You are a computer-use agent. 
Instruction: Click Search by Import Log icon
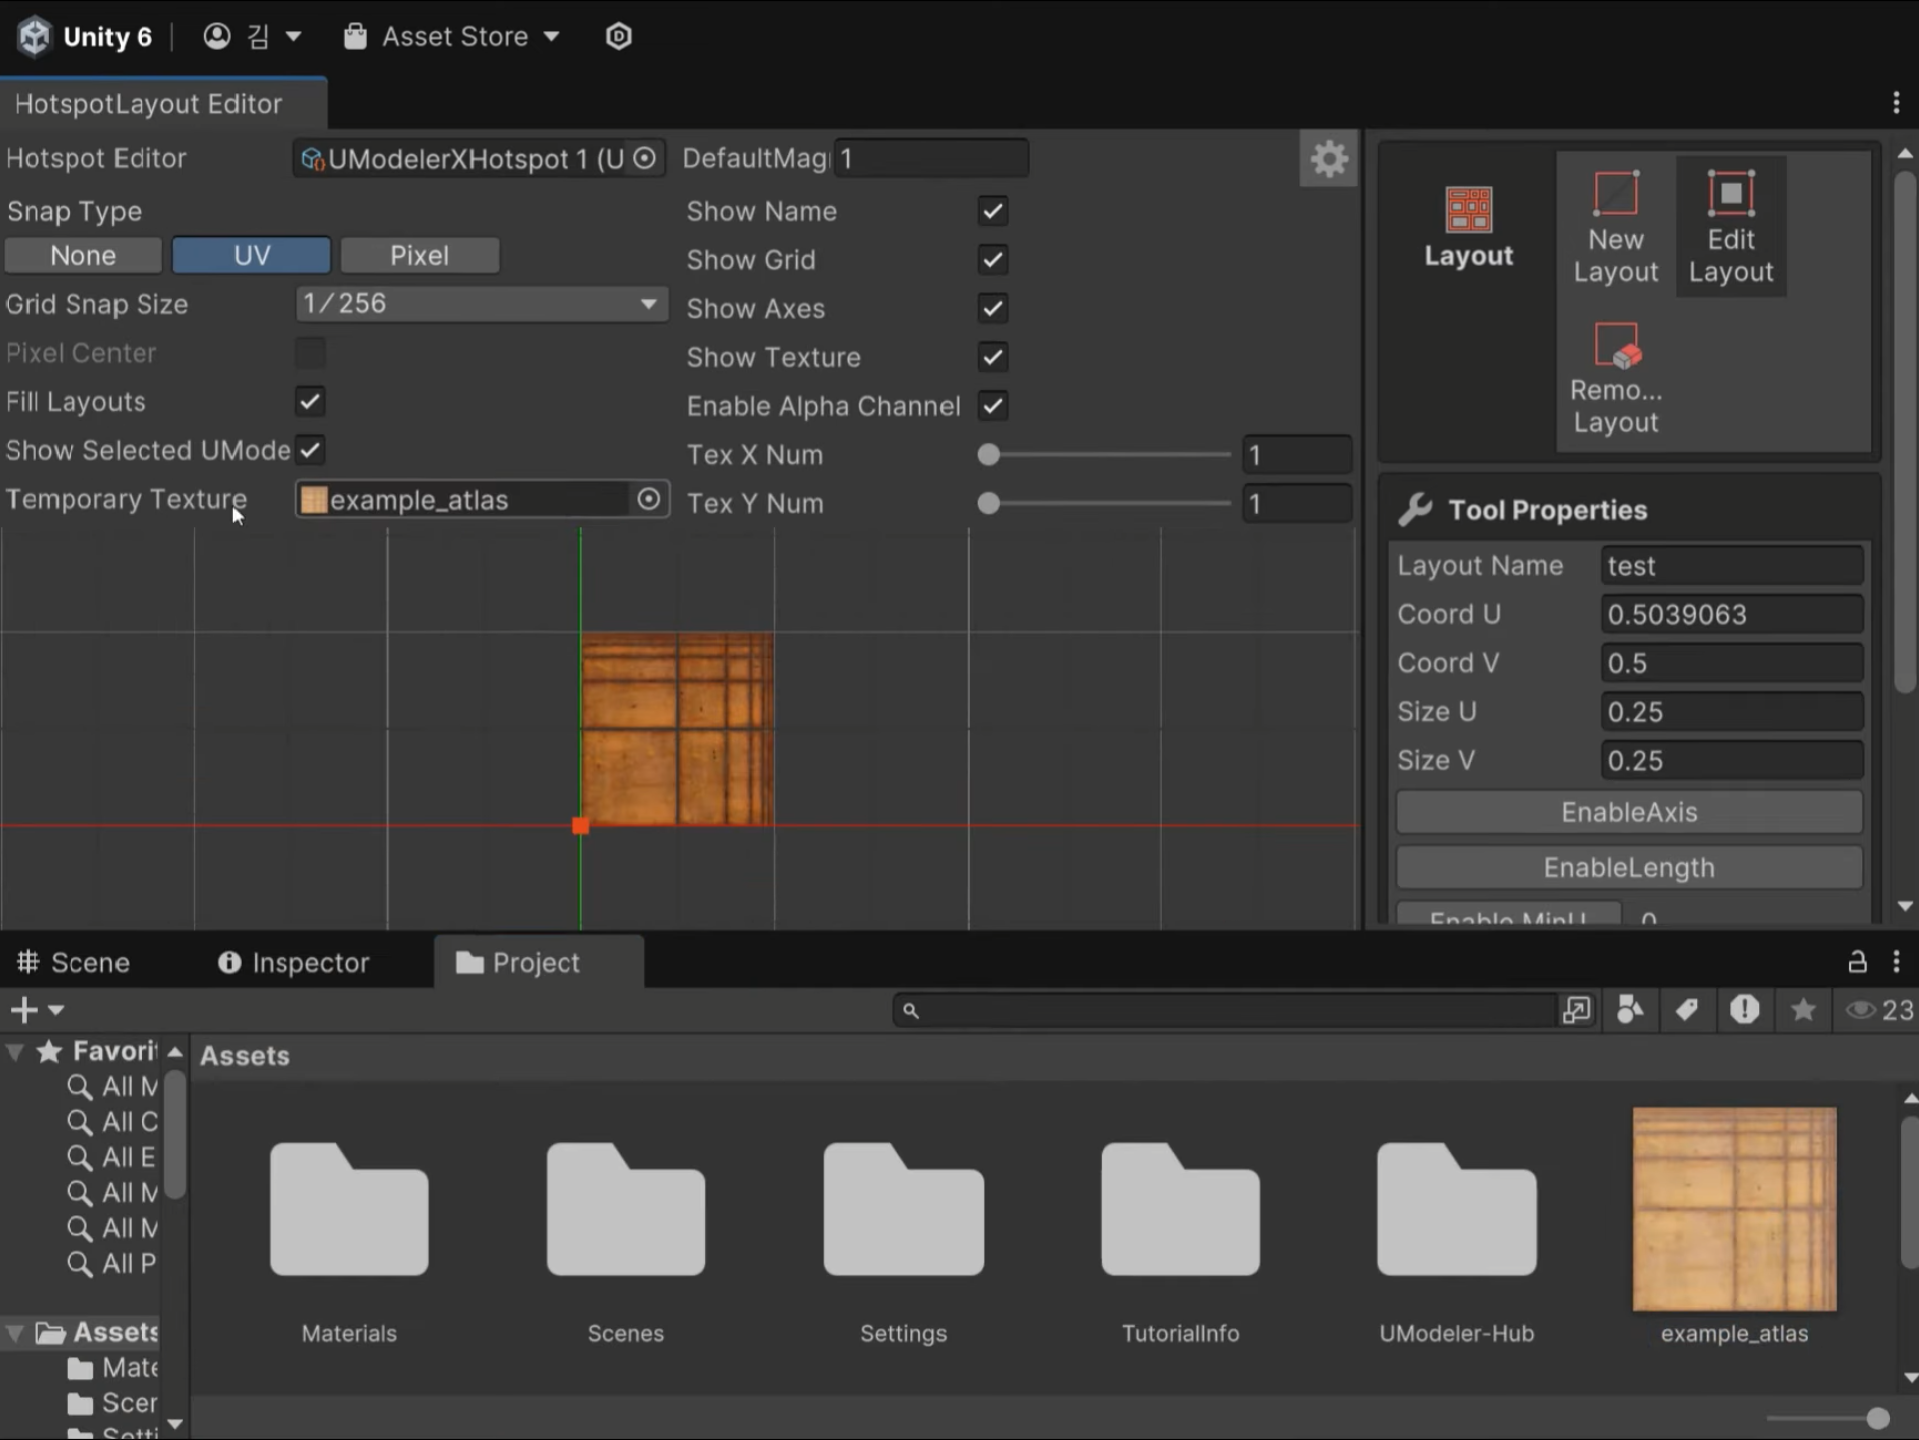pyautogui.click(x=1745, y=1010)
